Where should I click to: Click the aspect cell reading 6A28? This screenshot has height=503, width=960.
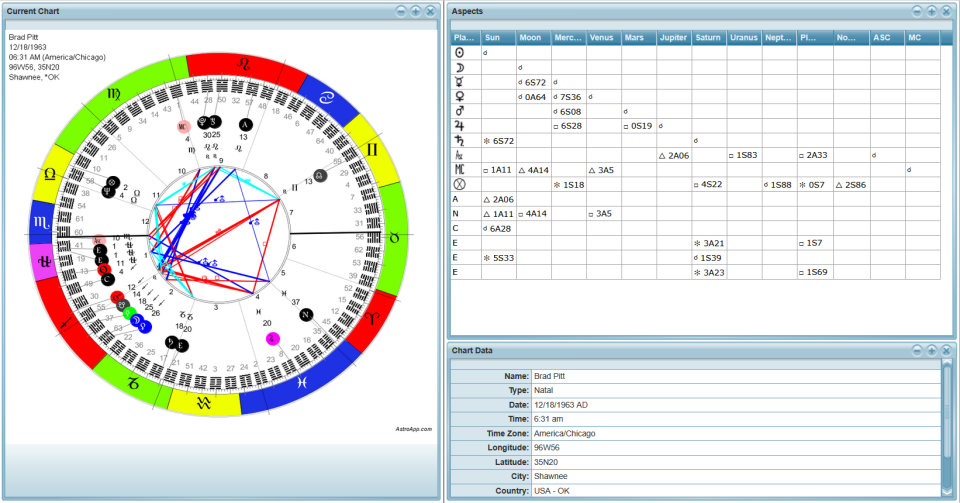point(498,229)
